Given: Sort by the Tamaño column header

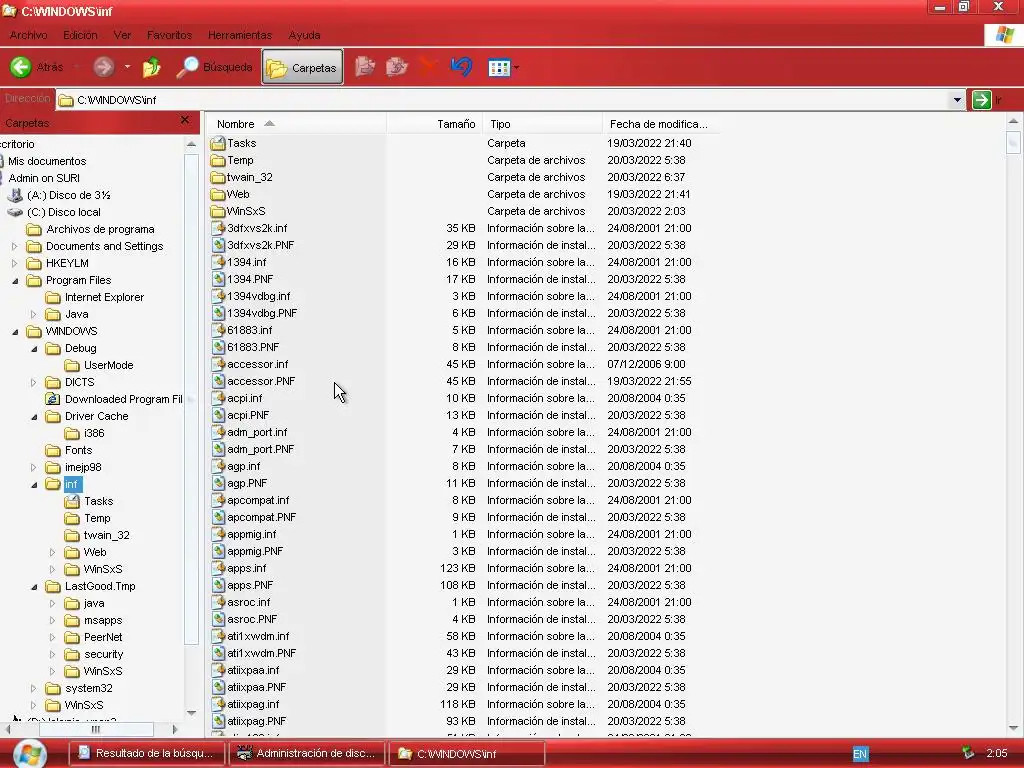Looking at the screenshot, I should (x=434, y=123).
